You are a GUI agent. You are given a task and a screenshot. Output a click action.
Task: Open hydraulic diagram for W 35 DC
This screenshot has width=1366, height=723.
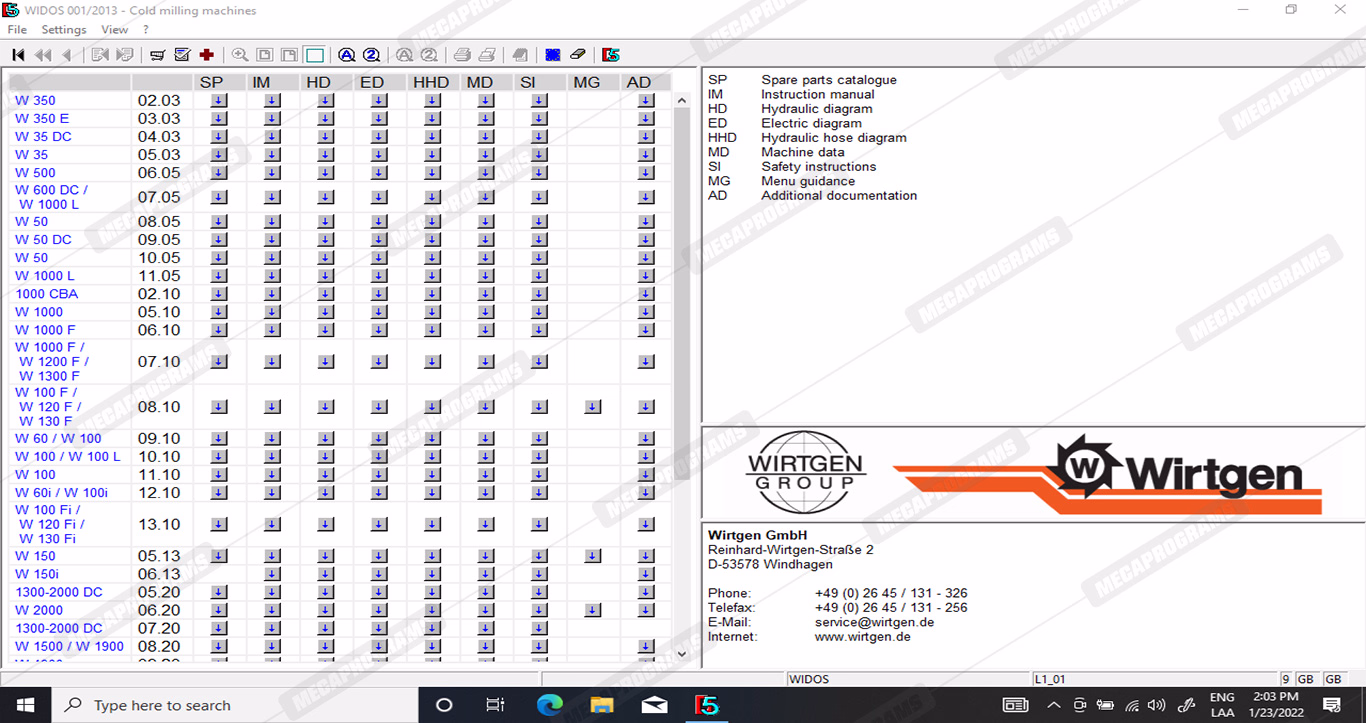(x=326, y=136)
